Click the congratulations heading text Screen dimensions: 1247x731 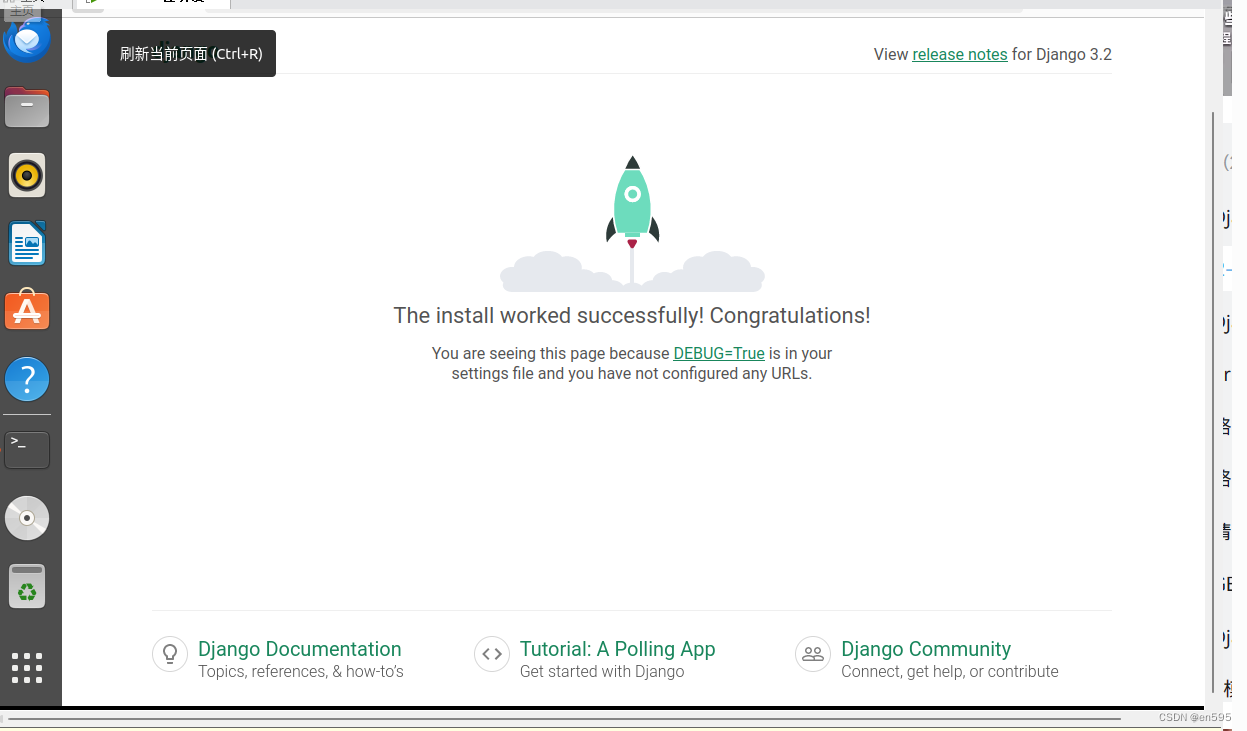tap(632, 315)
